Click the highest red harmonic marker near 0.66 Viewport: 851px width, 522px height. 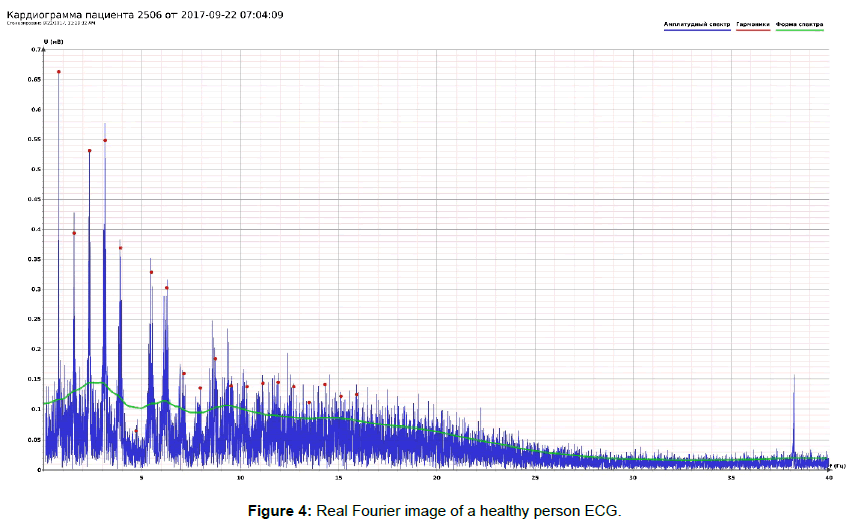pos(59,72)
